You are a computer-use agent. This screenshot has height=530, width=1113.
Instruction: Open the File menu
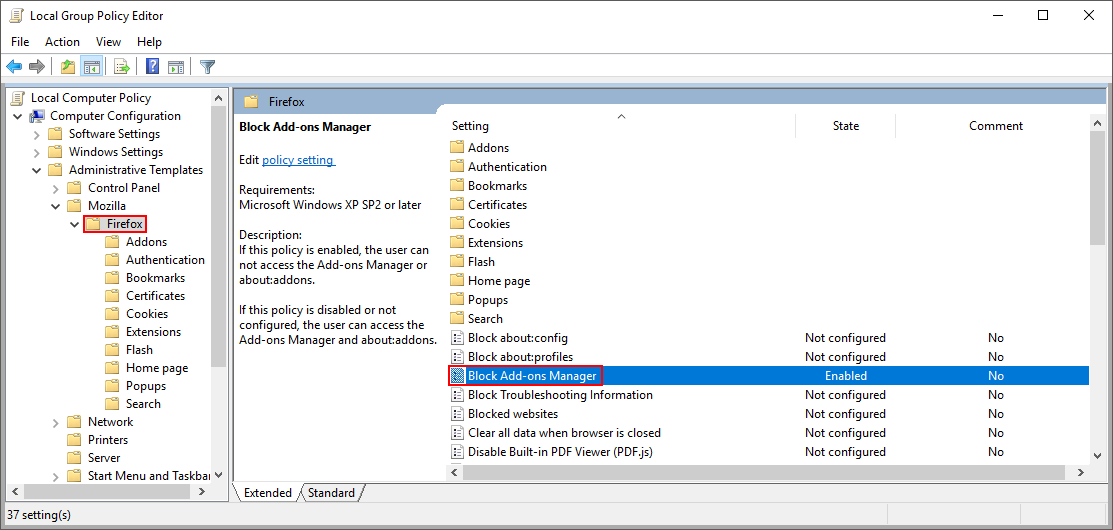(20, 42)
